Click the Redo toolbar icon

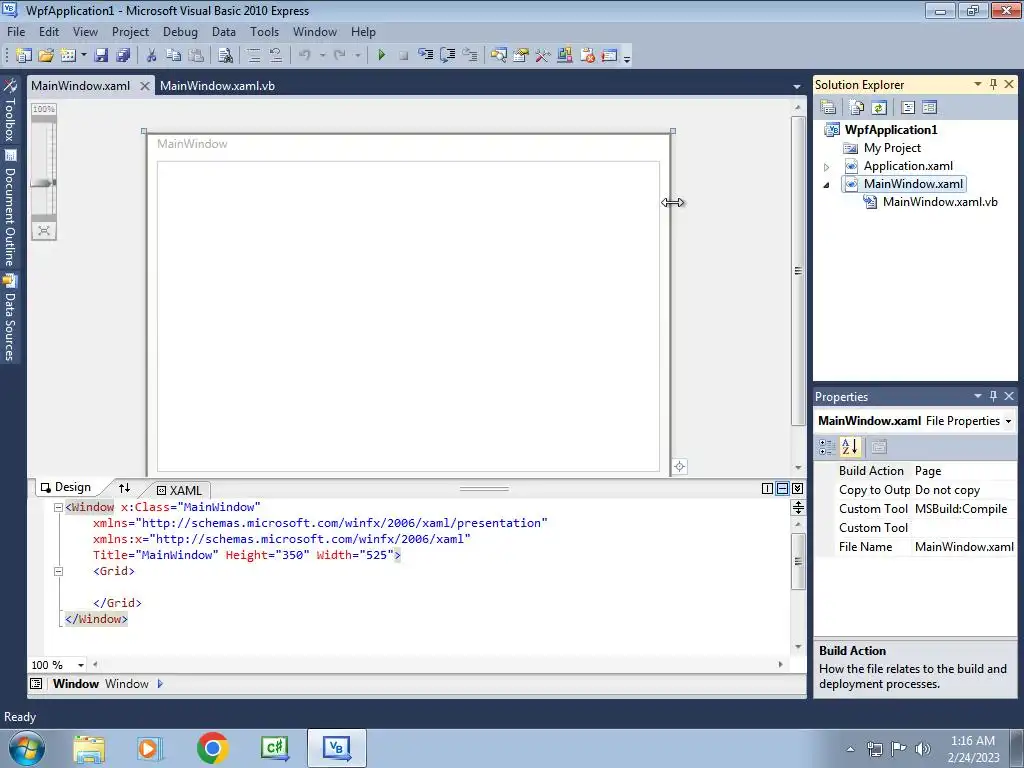[x=340, y=56]
